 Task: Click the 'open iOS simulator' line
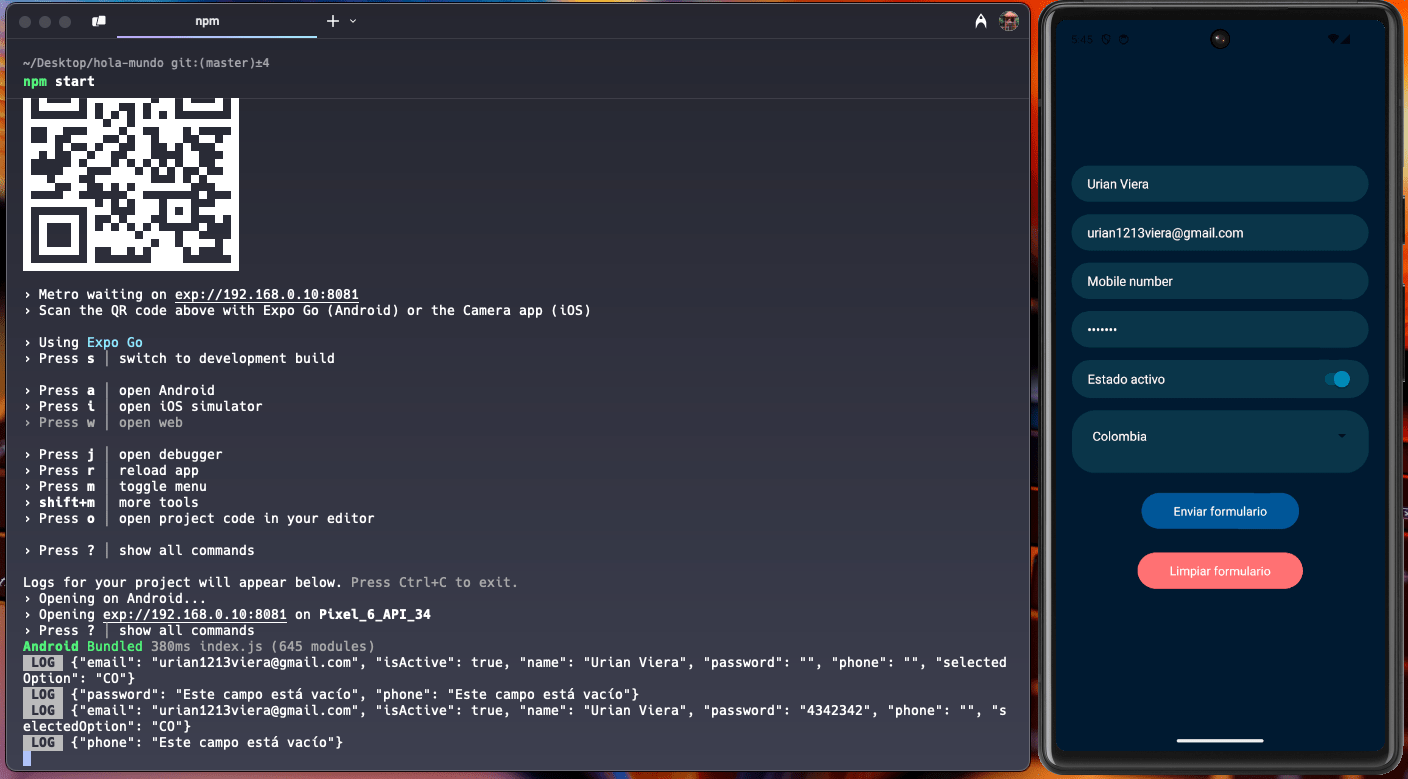click(x=143, y=407)
